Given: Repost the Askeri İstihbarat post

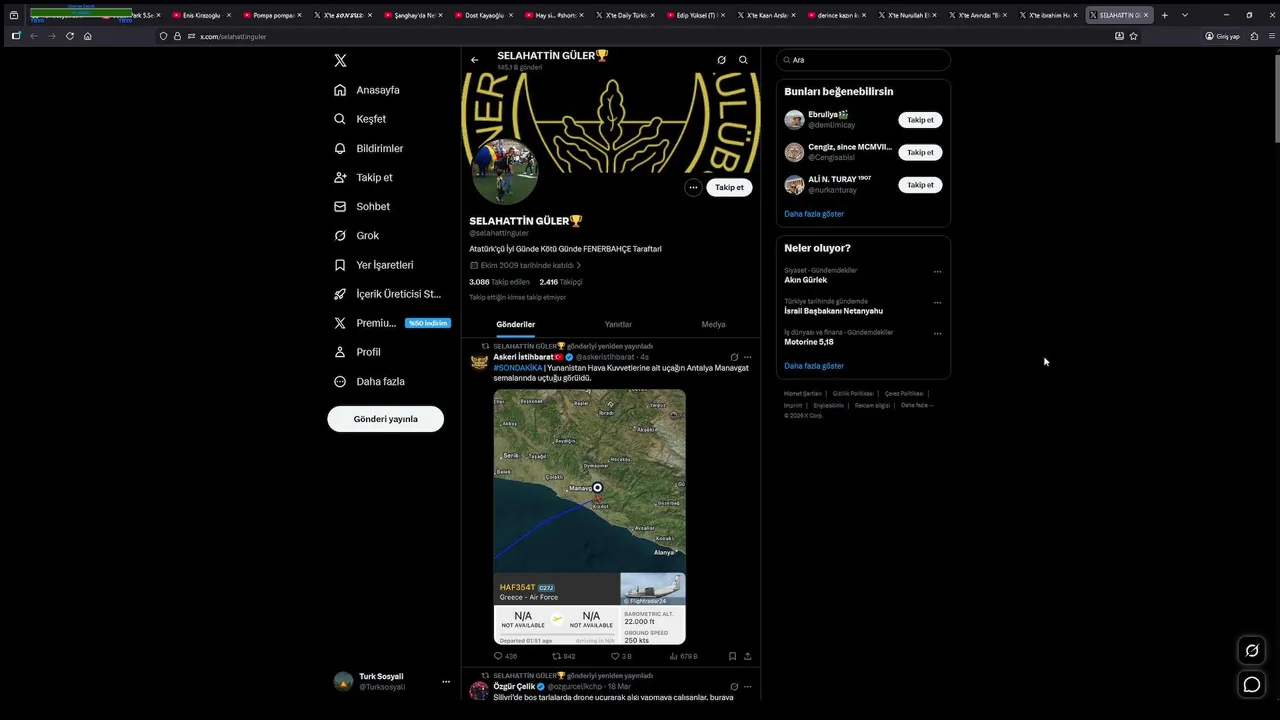Looking at the screenshot, I should click(564, 656).
